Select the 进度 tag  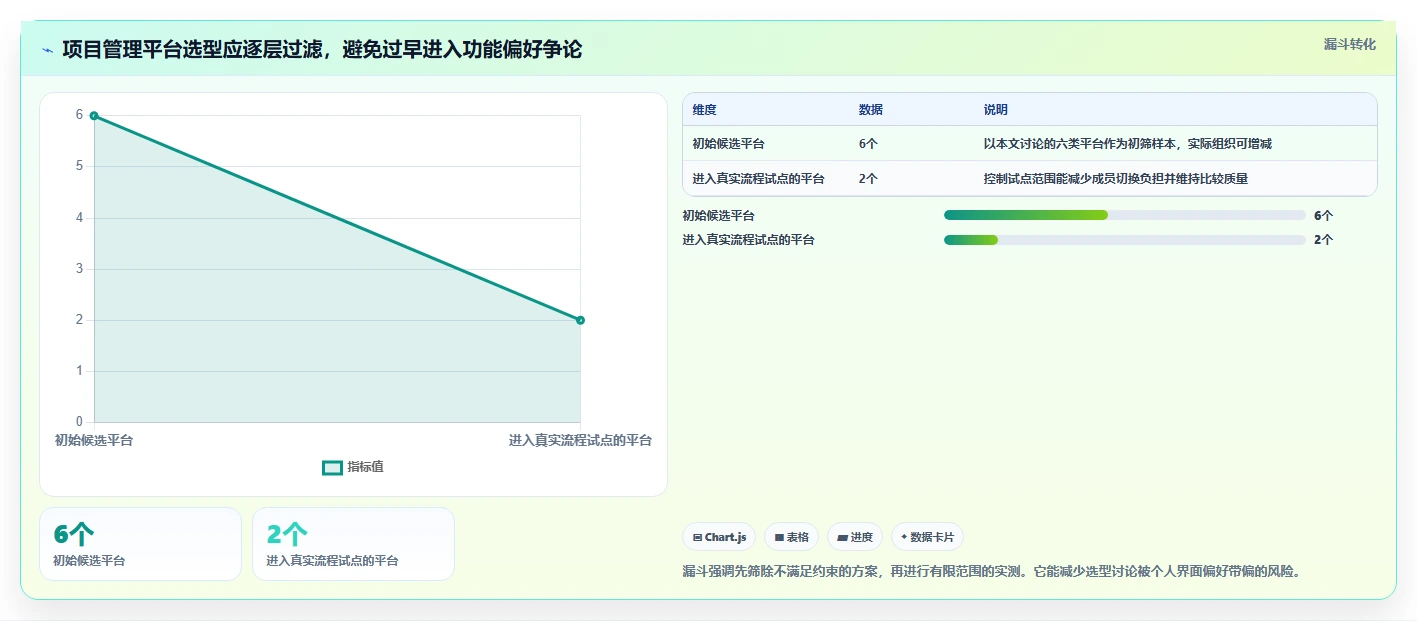pyautogui.click(x=855, y=537)
